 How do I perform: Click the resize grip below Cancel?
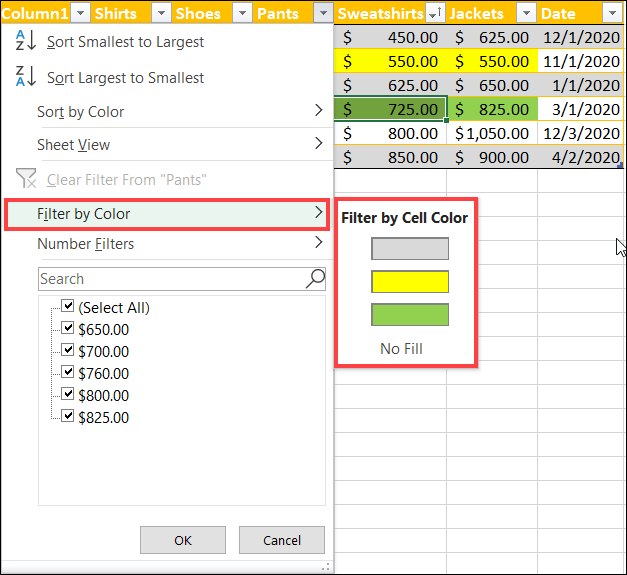tap(326, 567)
